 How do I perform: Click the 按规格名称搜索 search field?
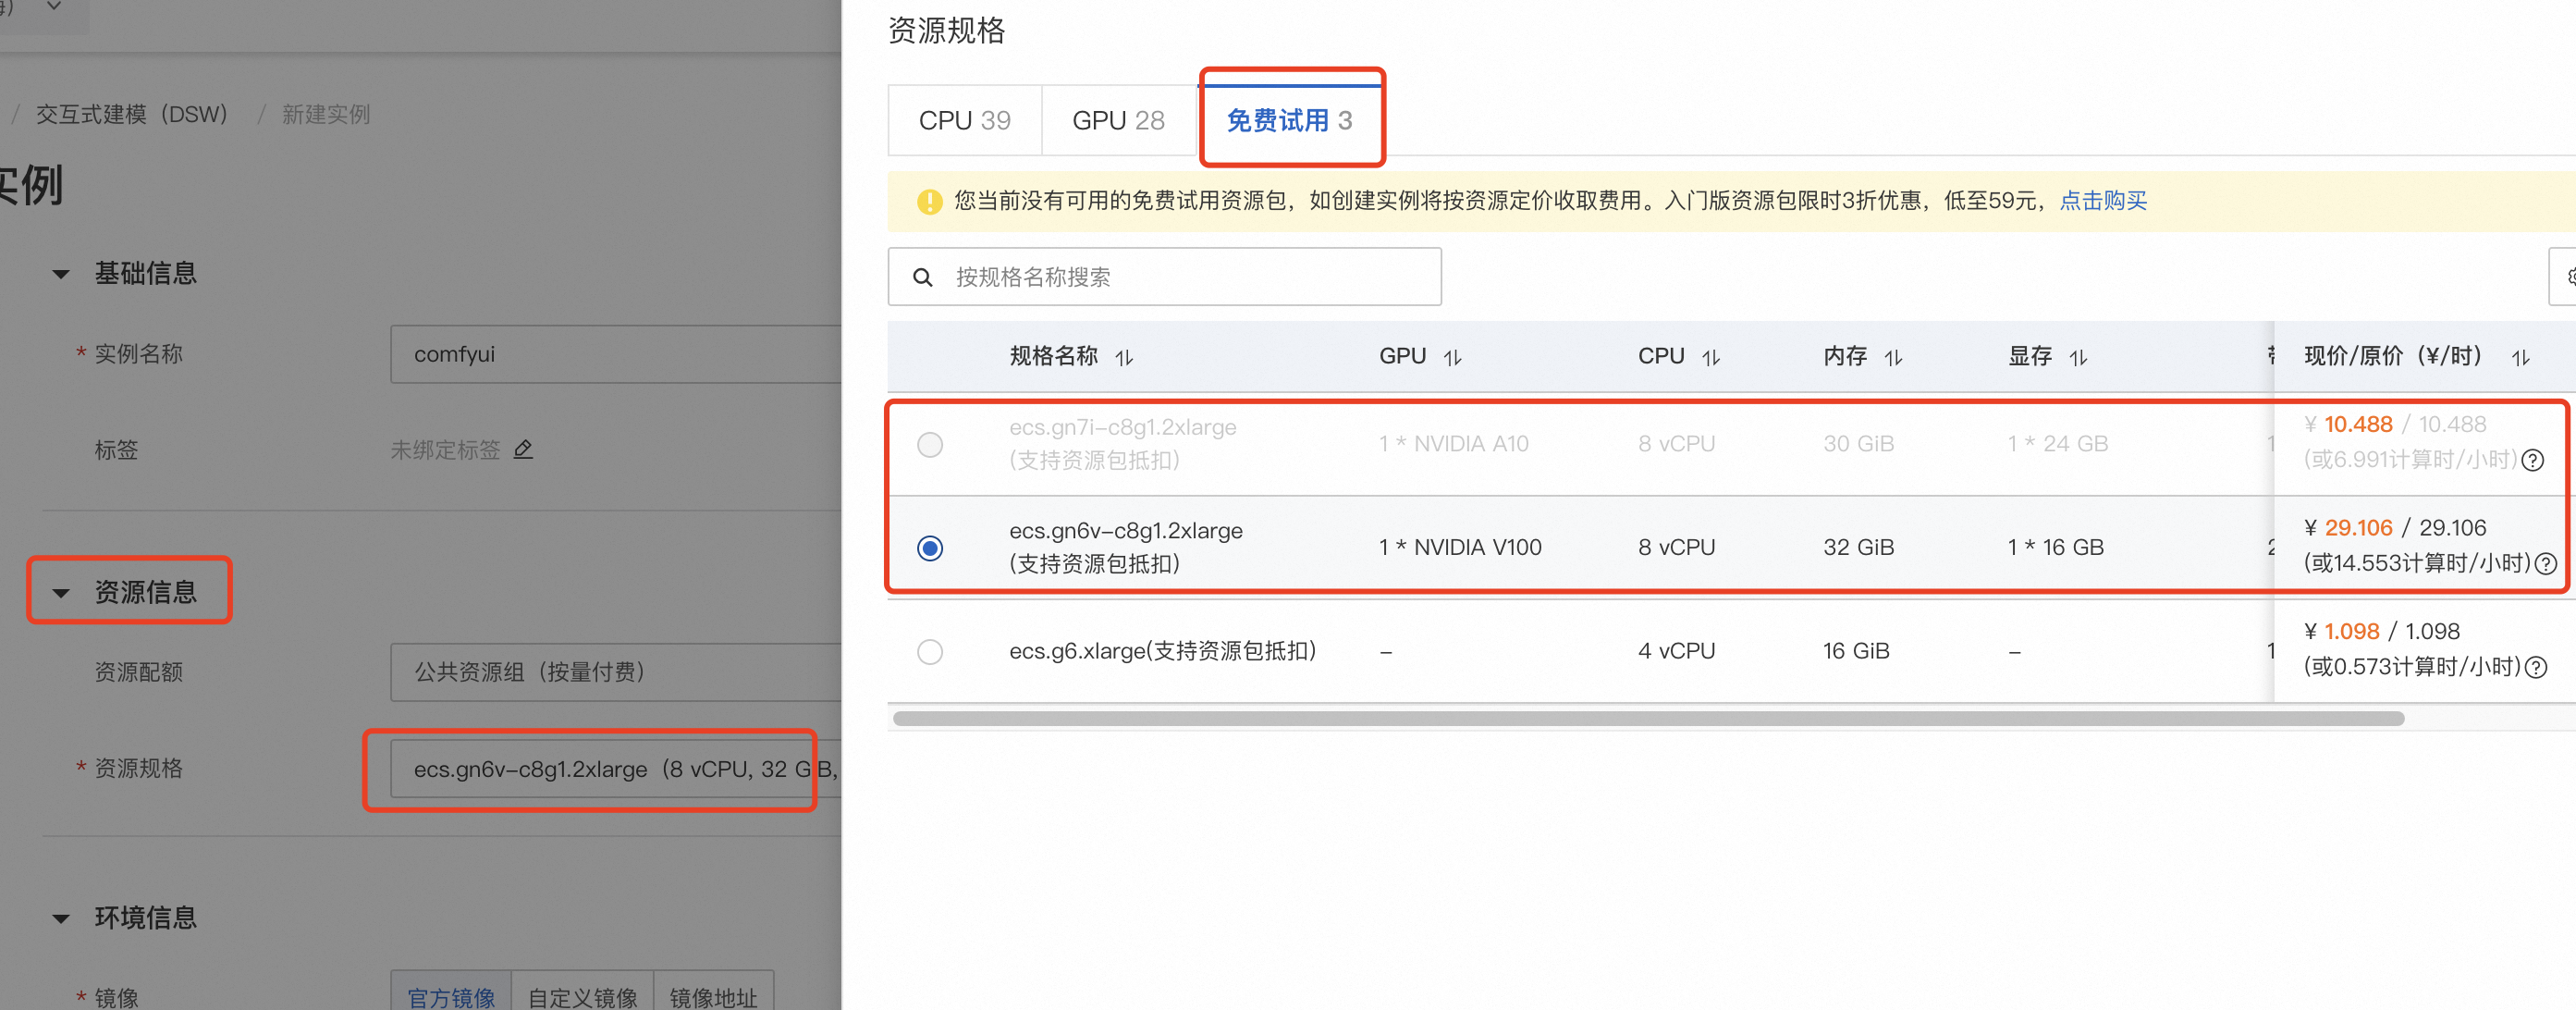[1164, 277]
